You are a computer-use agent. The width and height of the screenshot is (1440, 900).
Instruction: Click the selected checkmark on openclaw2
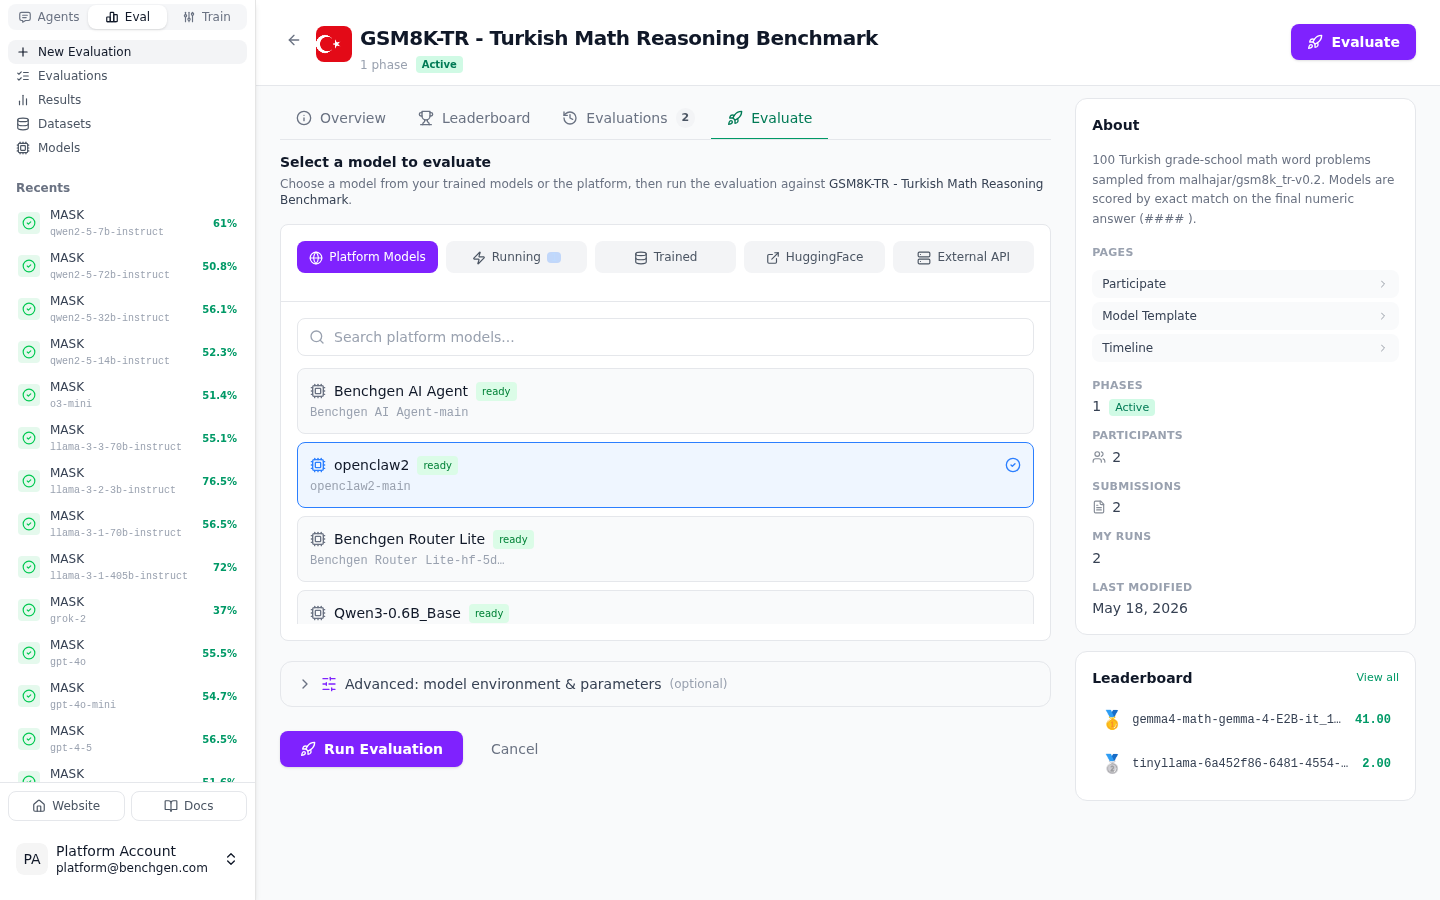[x=1013, y=465]
